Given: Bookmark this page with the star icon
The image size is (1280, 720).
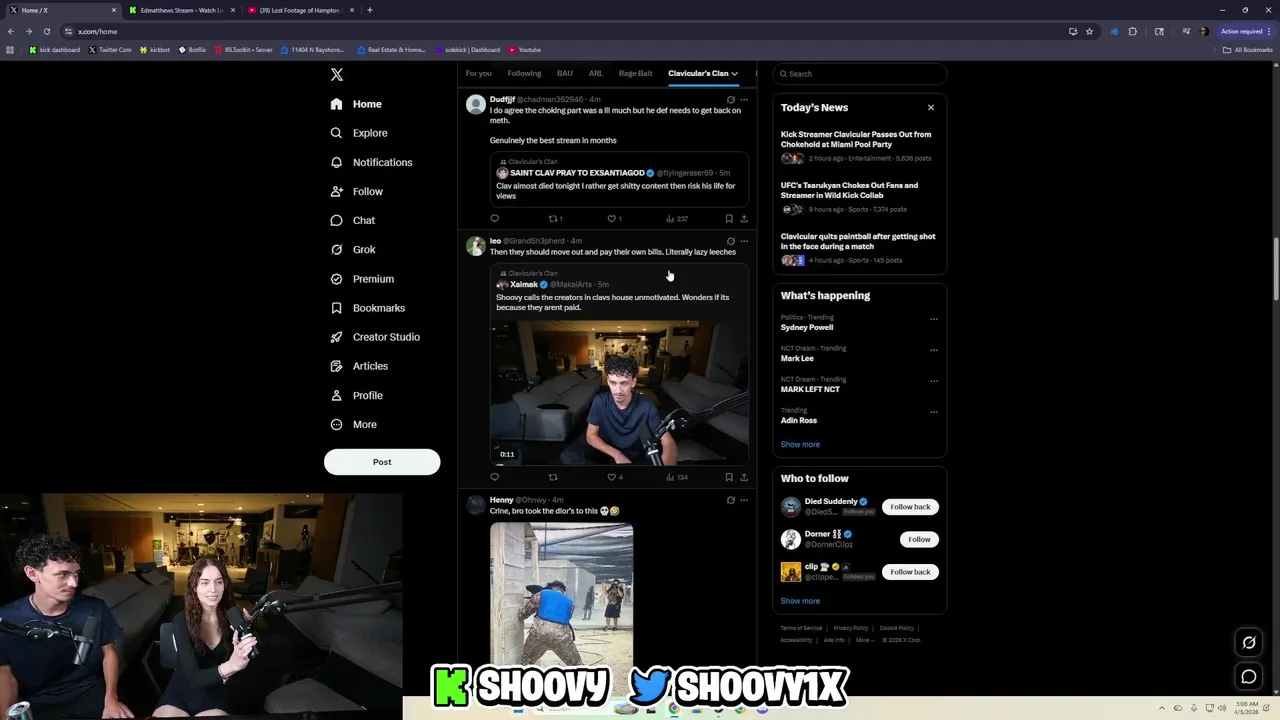Looking at the screenshot, I should point(1089,31).
